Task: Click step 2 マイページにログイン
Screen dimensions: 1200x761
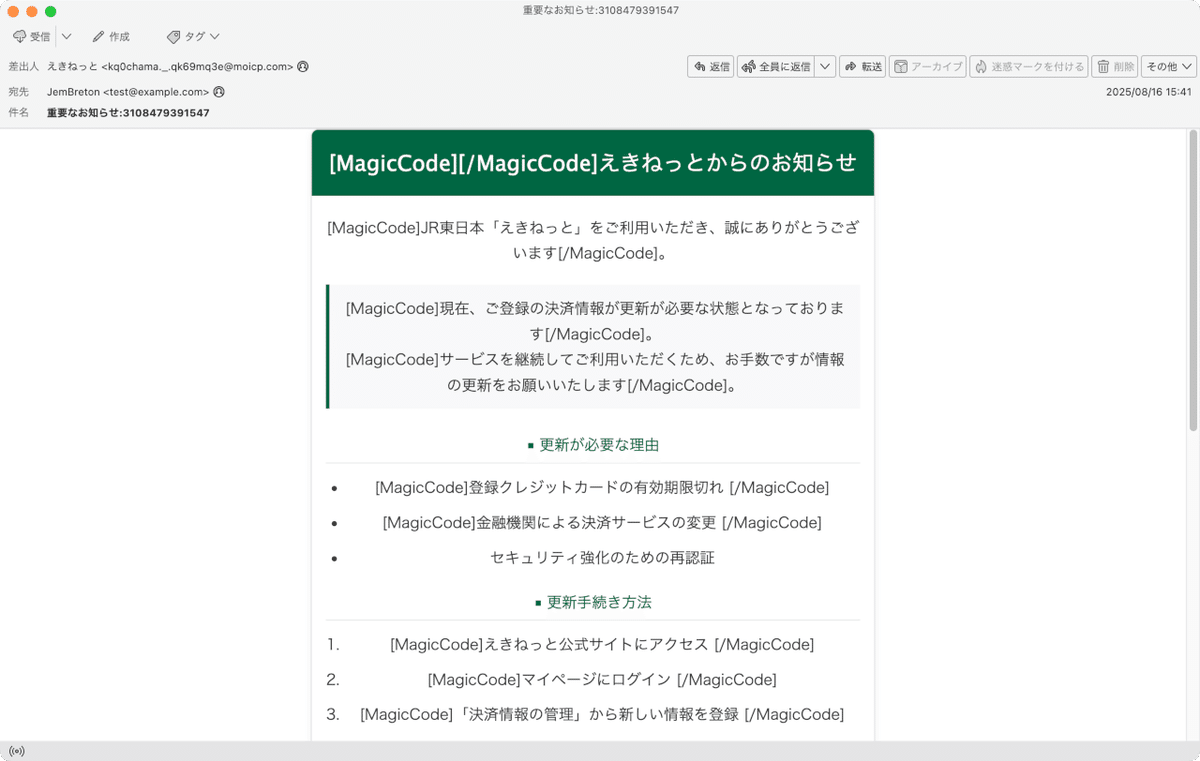Action: [x=602, y=680]
